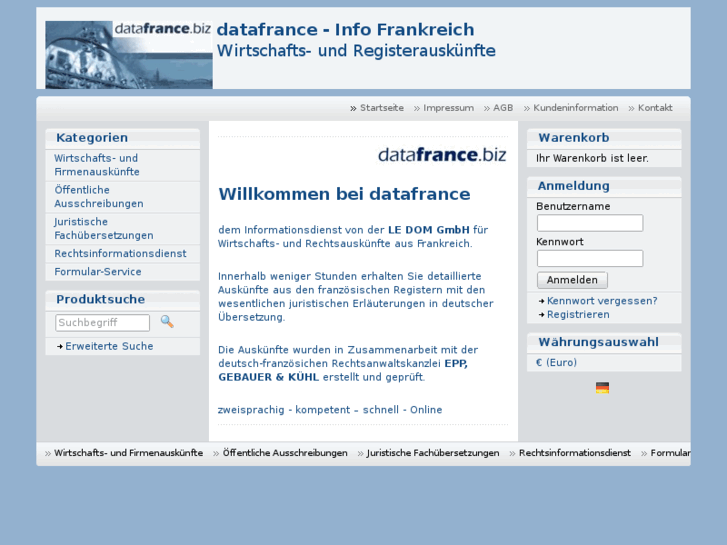Open footer link Wirtschafts- und Firmenauskünfte
The image size is (727, 545).
pyautogui.click(x=128, y=453)
